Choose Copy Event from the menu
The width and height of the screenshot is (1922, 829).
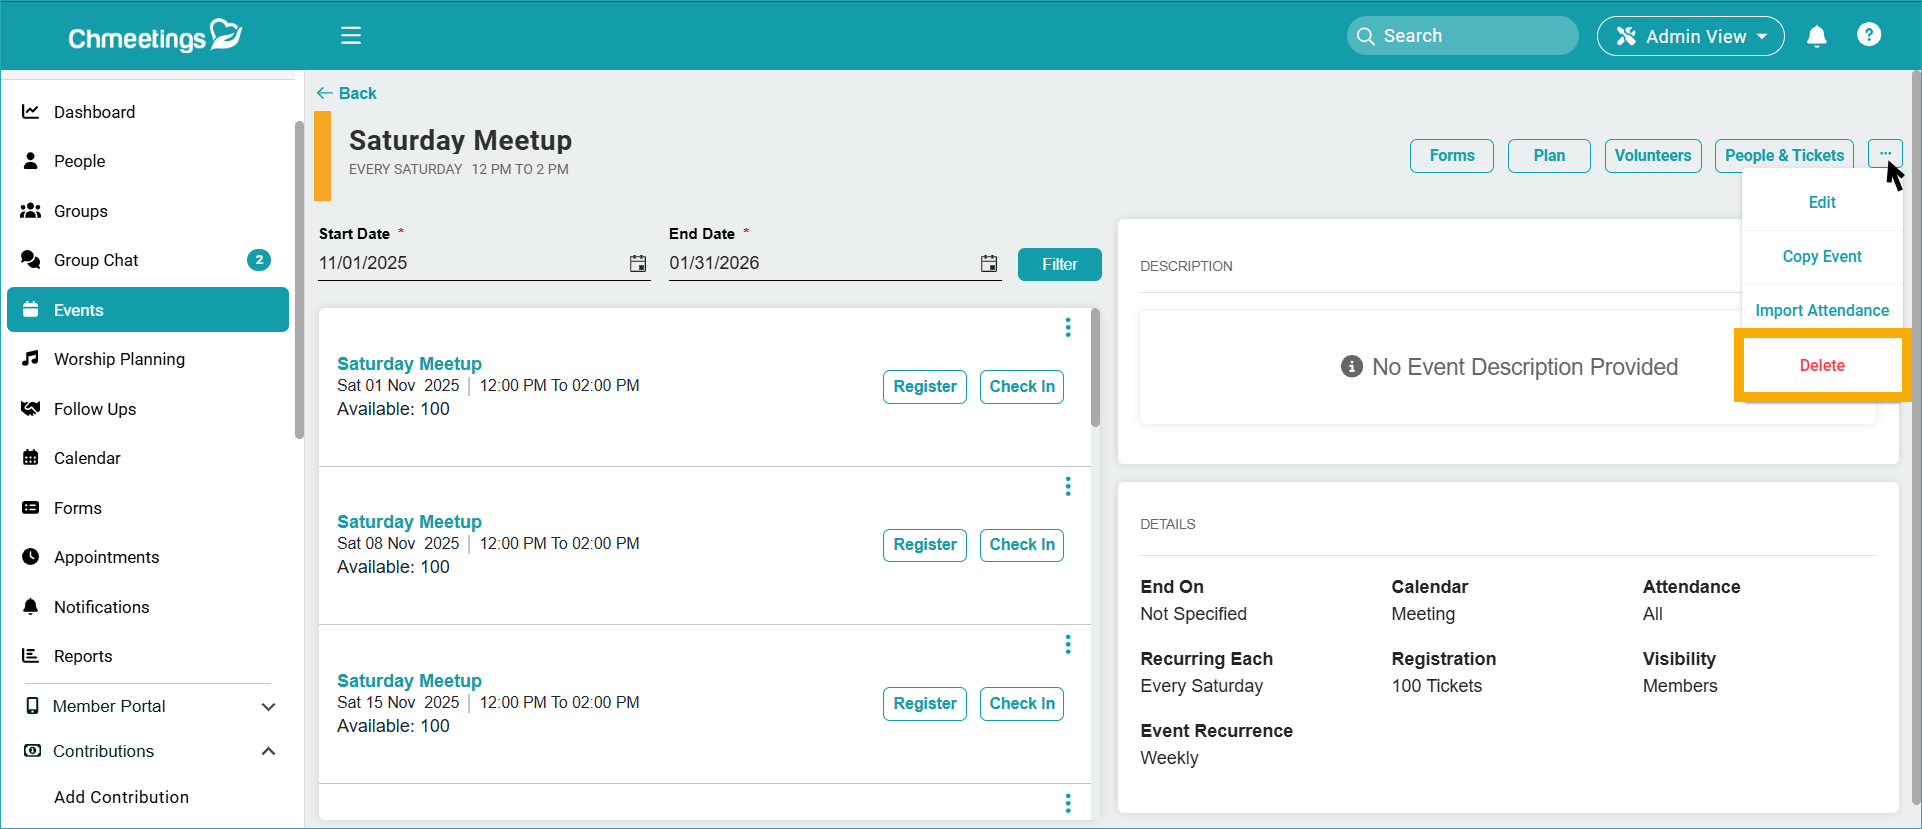(x=1821, y=257)
